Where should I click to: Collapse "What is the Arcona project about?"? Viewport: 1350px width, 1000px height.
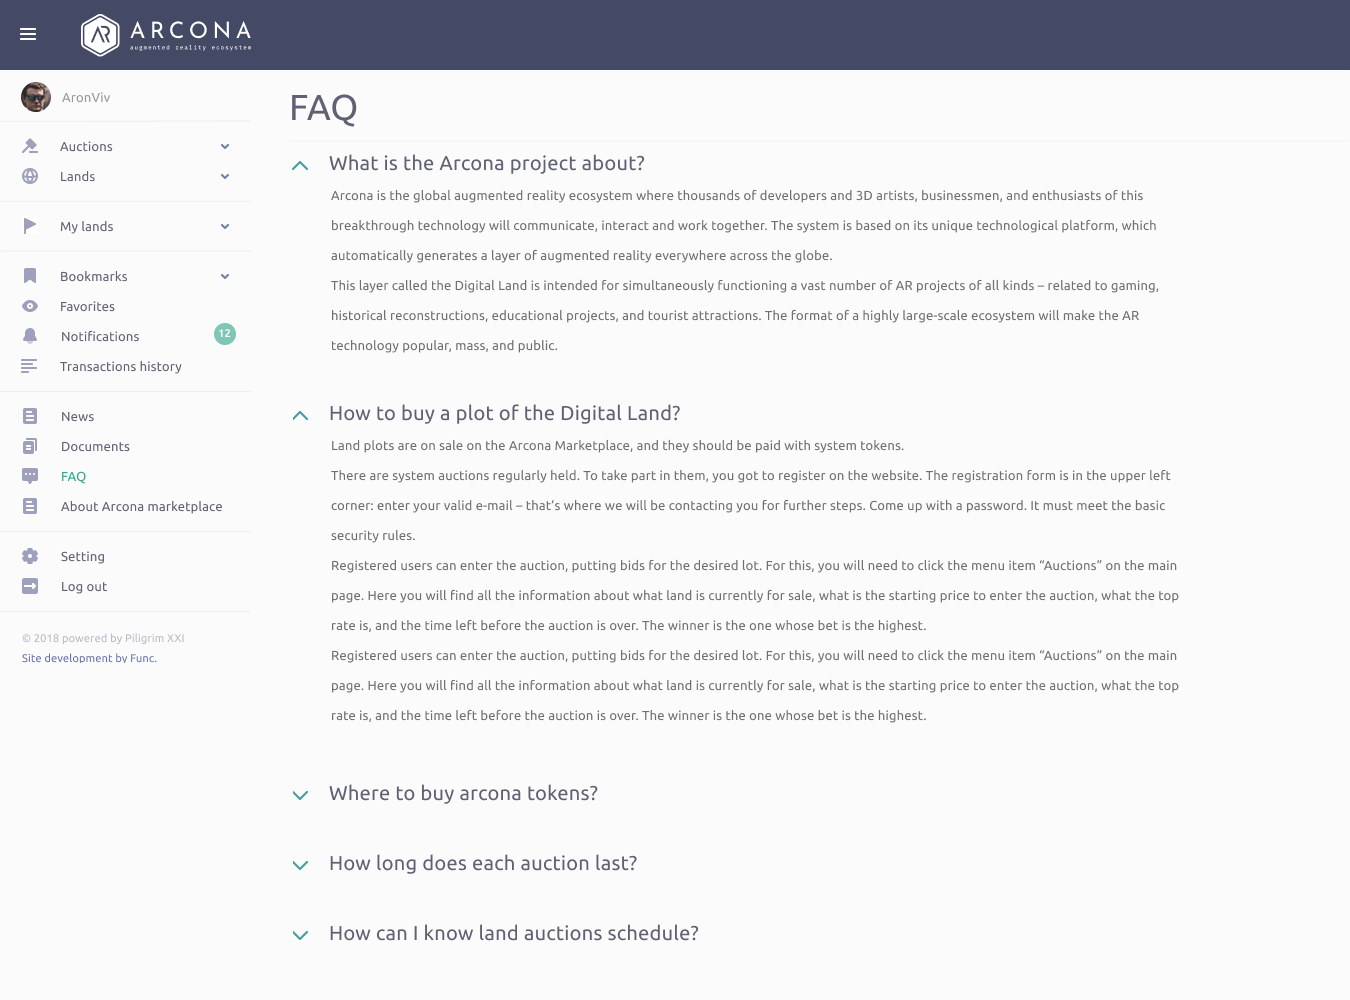(x=300, y=165)
